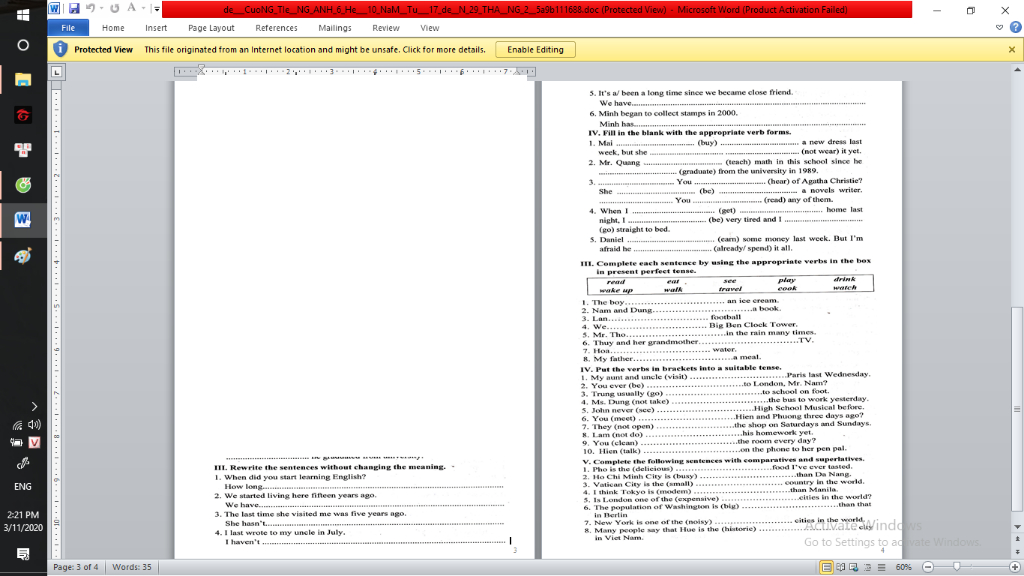
Task: Open Word Help question mark icon
Action: pos(1016,27)
